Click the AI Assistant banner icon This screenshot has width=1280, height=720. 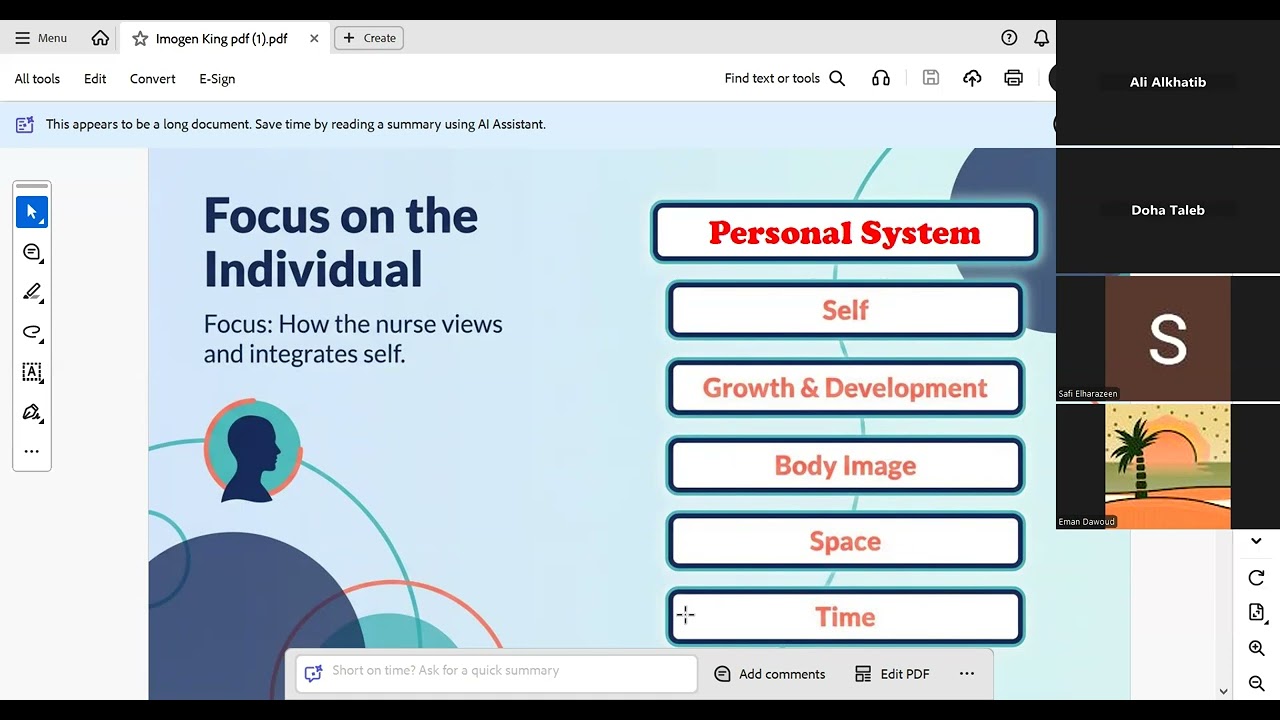click(x=24, y=125)
